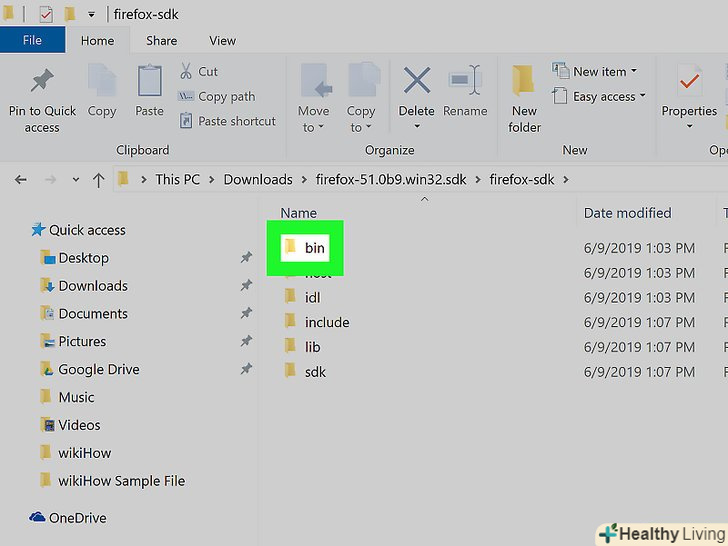
Task: Sort by Date modified column header
Action: (x=628, y=213)
